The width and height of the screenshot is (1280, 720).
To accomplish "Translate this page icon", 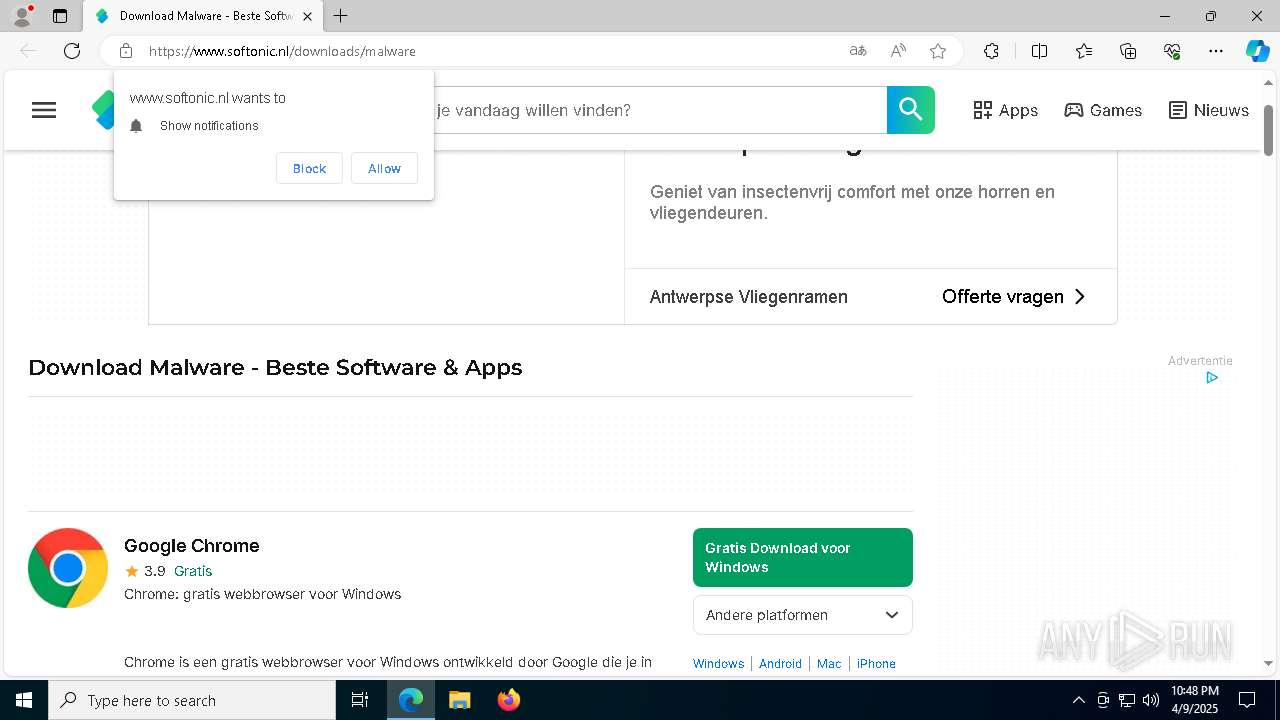I will (858, 51).
